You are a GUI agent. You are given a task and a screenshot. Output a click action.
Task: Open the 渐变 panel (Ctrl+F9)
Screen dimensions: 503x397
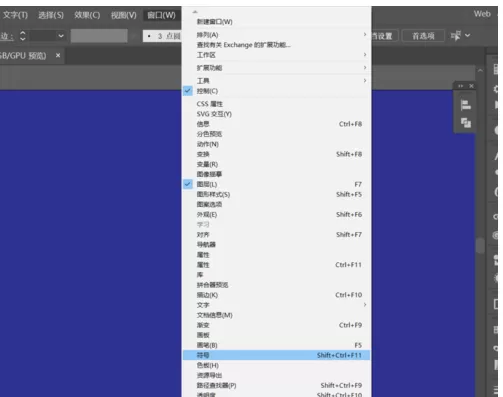click(277, 325)
